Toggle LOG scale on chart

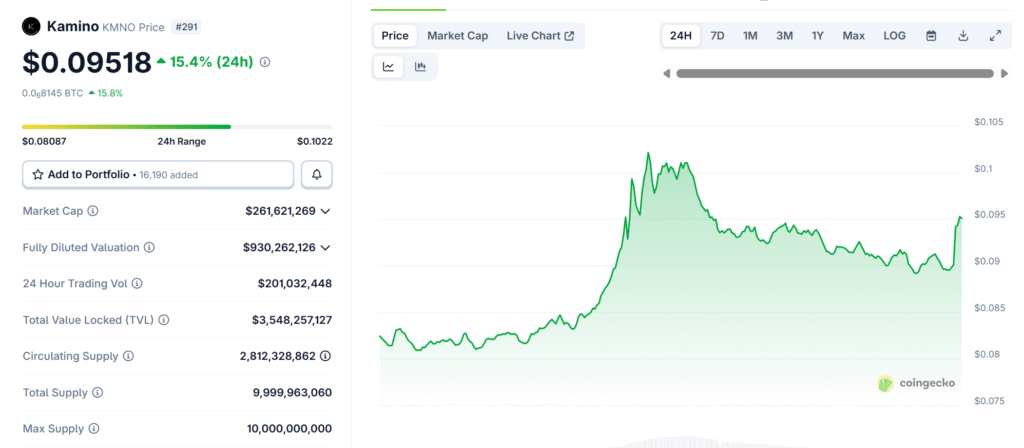point(894,36)
